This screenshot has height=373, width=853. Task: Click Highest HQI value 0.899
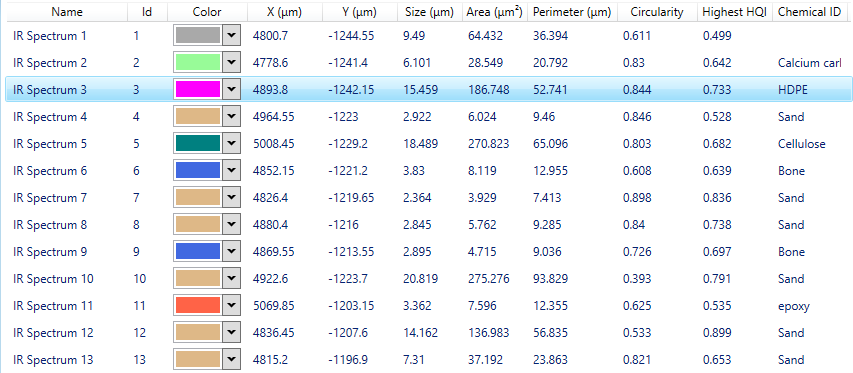point(717,333)
